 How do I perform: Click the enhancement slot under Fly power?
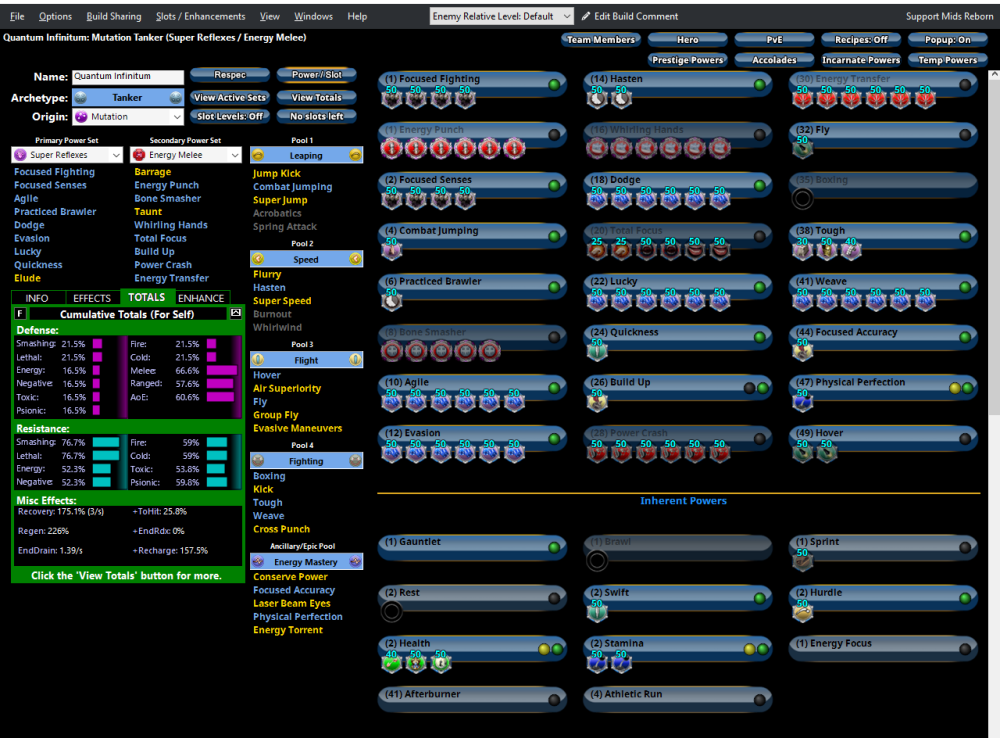(x=802, y=148)
